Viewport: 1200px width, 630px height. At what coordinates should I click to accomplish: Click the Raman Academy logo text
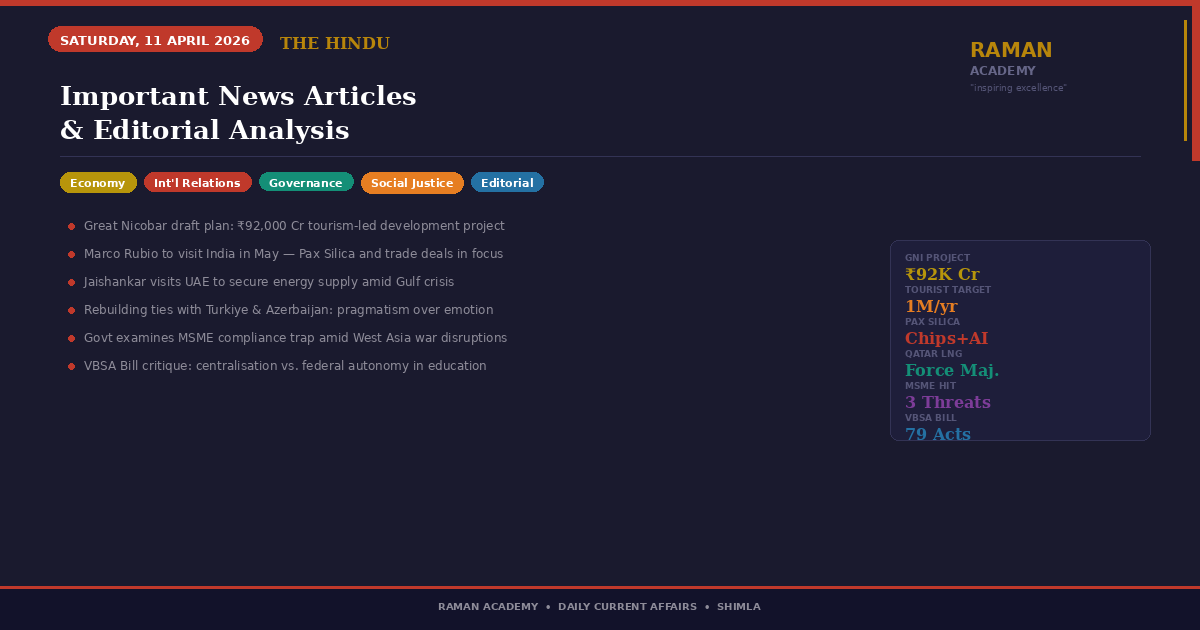tap(1011, 50)
